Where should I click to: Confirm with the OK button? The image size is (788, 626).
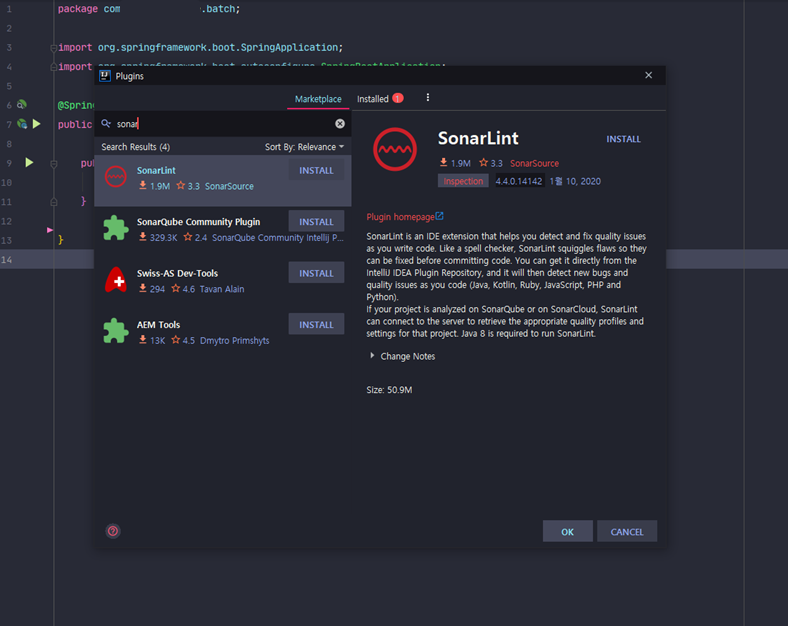click(x=567, y=532)
